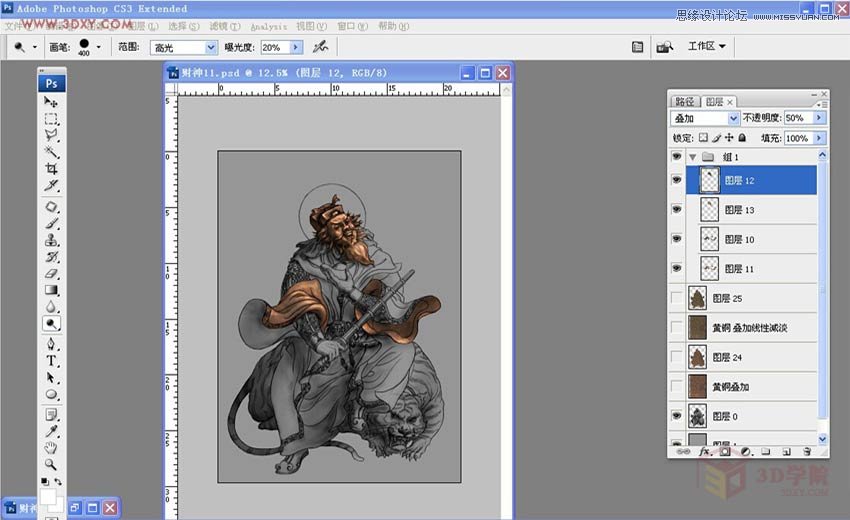Collapse the 组 1 group triangle
Screen dimensions: 850x520
point(692,157)
